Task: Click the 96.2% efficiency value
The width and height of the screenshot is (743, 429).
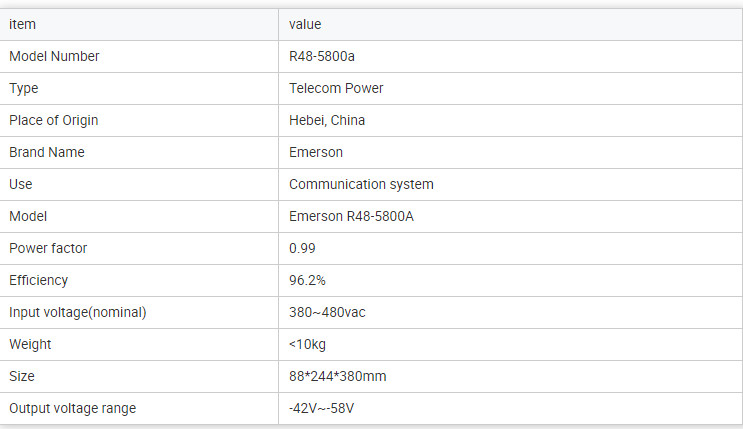Action: click(x=307, y=280)
